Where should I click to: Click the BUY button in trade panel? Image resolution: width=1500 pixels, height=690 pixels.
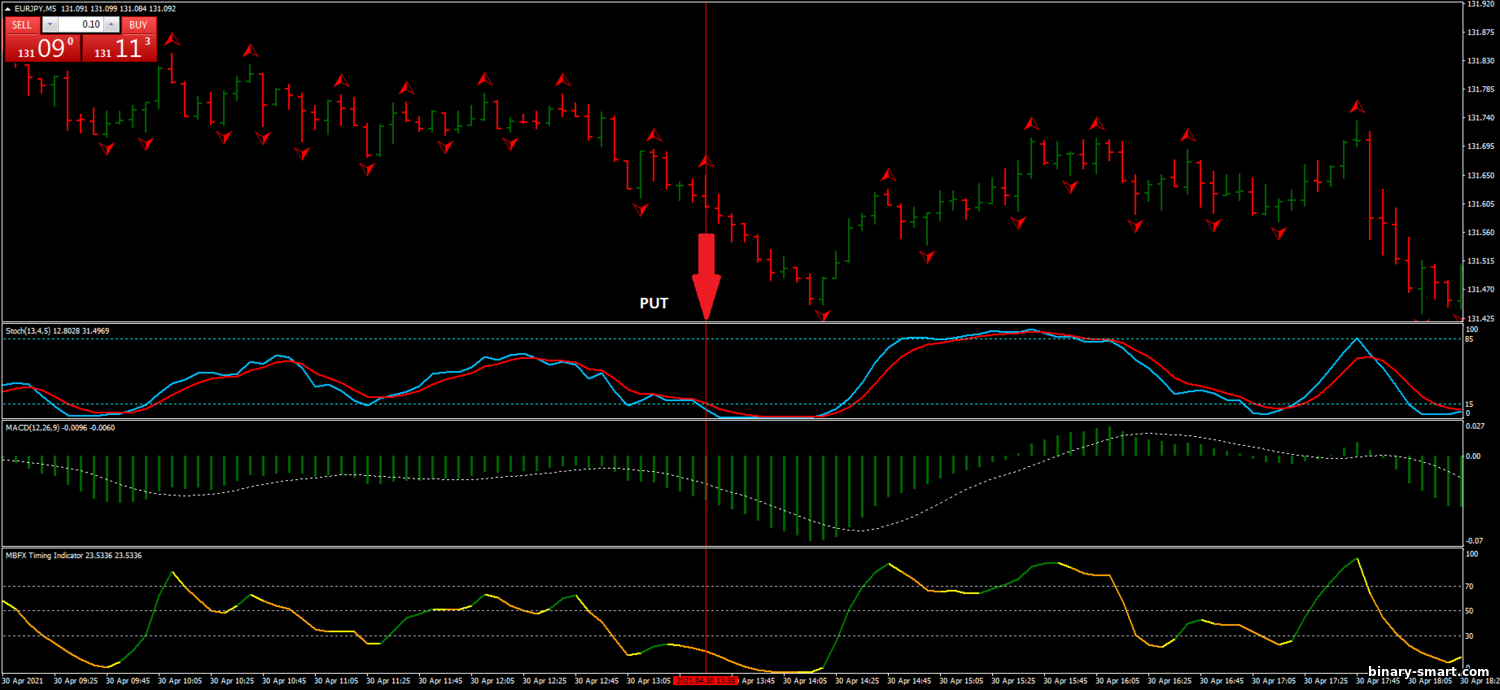coord(137,25)
